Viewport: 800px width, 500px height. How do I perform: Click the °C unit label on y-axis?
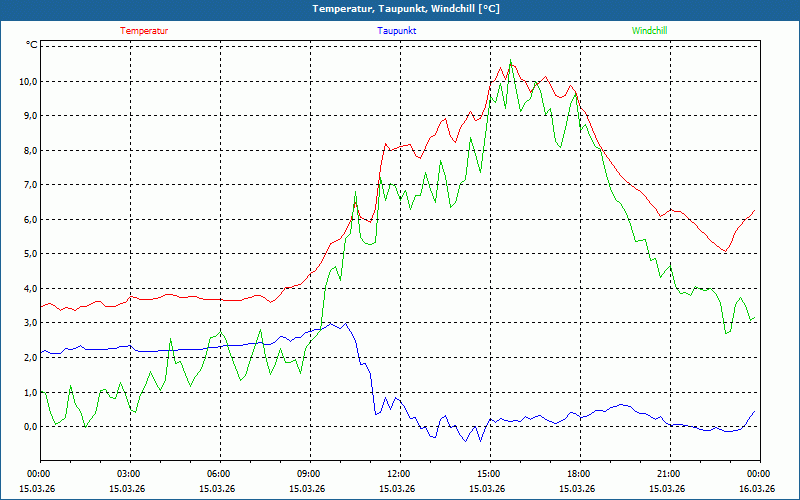(x=32, y=45)
